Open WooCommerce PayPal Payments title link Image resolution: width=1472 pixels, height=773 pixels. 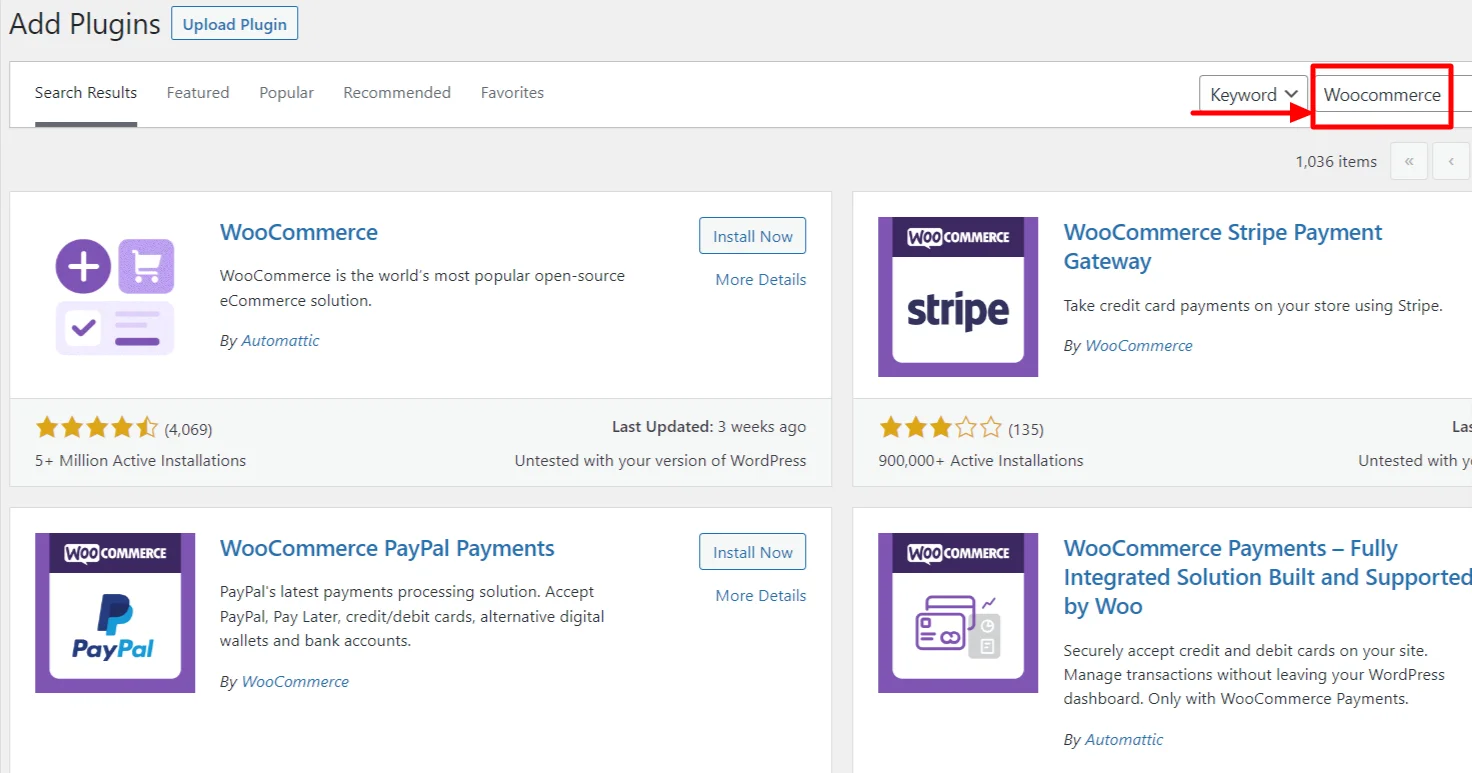point(387,548)
